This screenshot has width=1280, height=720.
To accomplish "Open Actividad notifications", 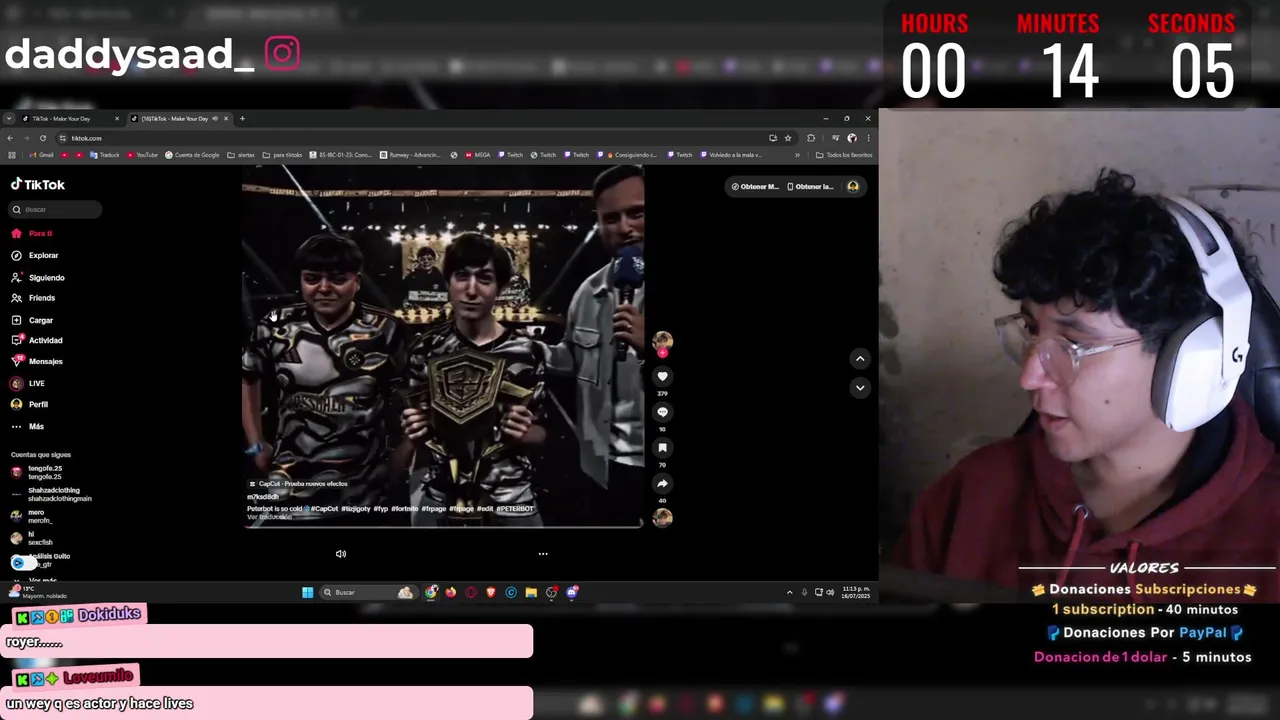I will 37,340.
